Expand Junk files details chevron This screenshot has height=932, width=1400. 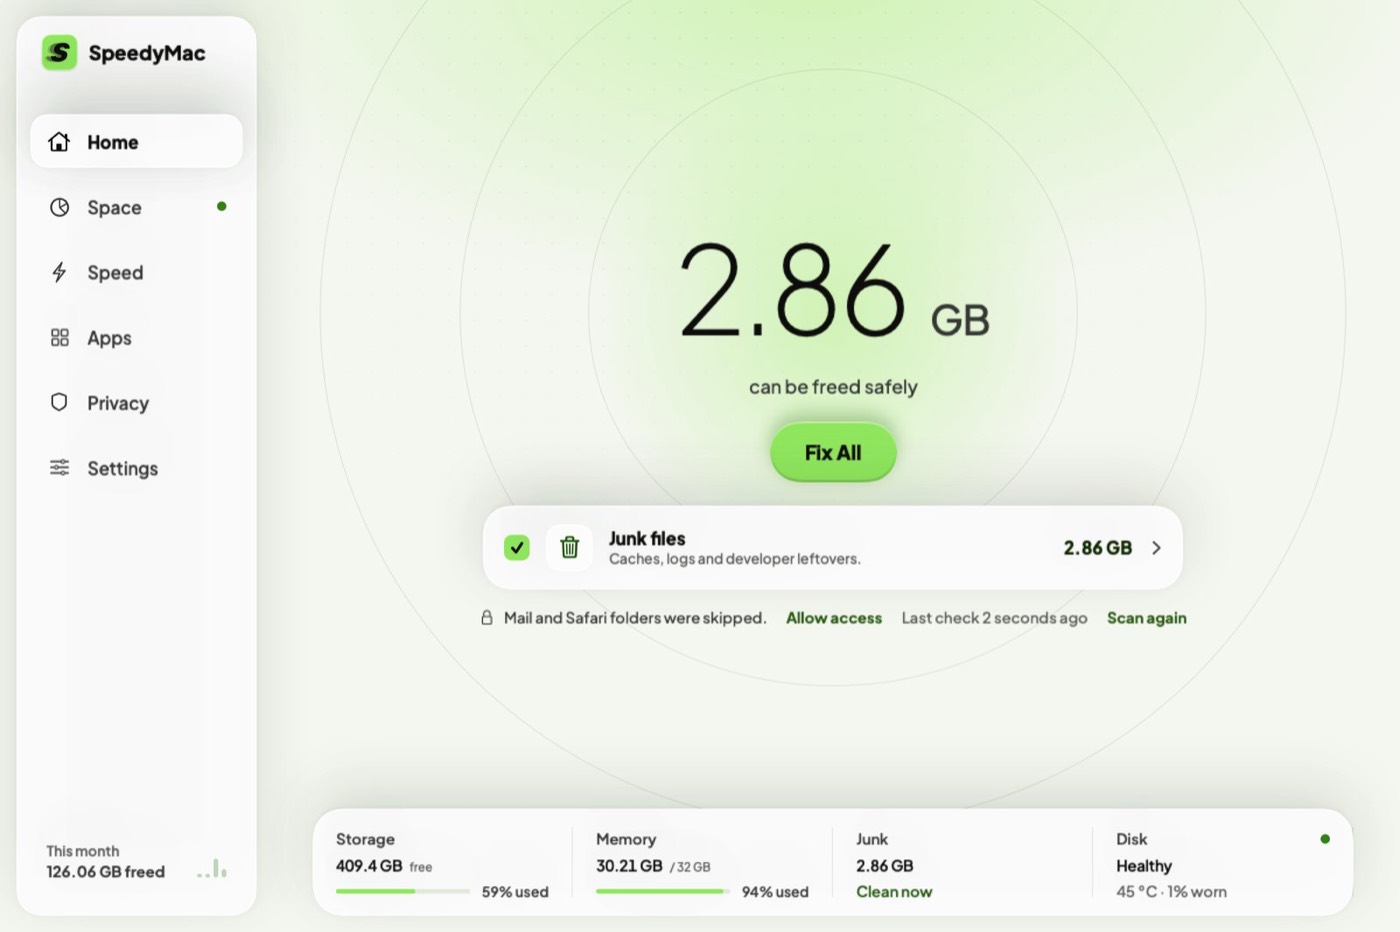click(1156, 548)
